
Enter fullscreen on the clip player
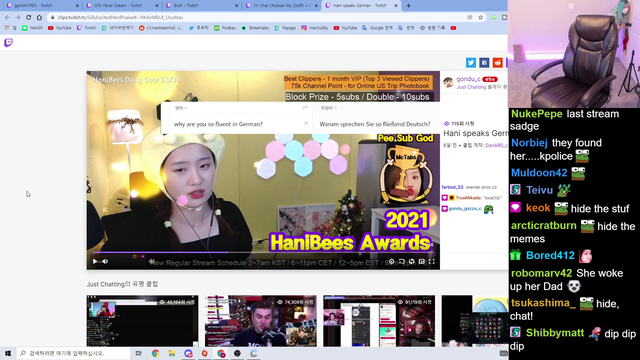[x=431, y=261]
